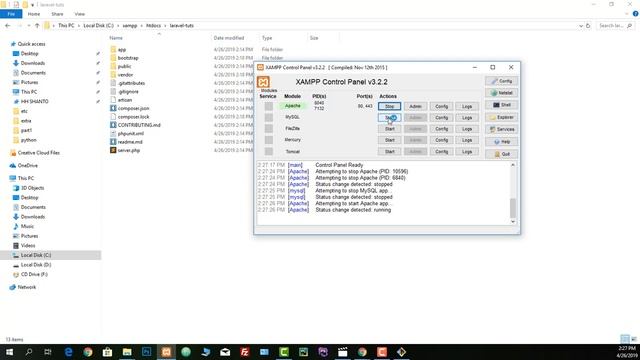The image size is (640, 360).
Task: Open FileZilla Config options
Action: click(x=441, y=129)
